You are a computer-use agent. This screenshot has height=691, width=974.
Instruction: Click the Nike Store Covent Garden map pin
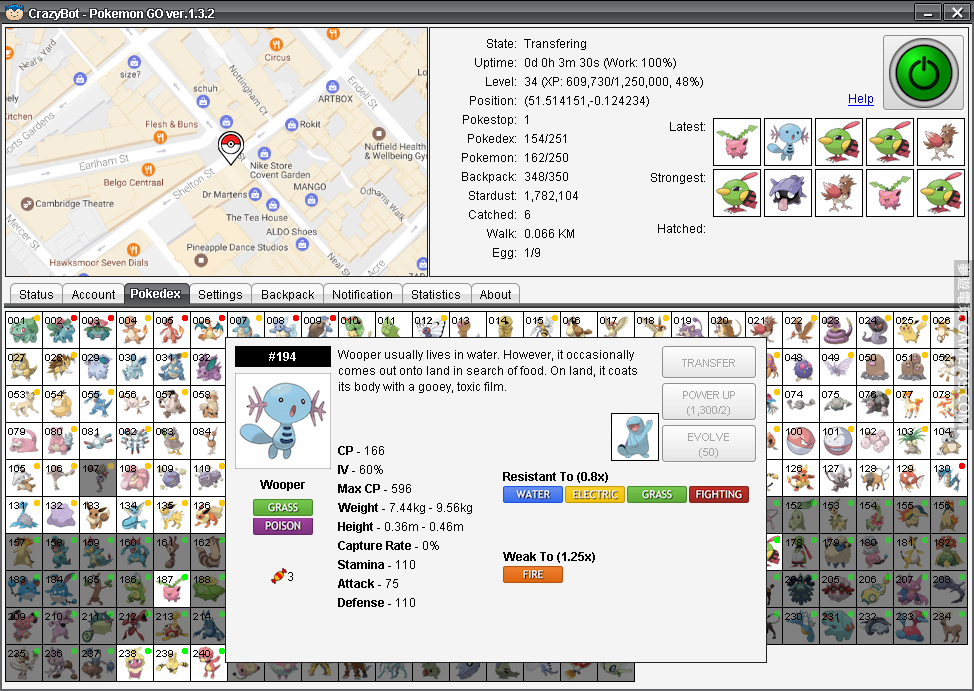(264, 153)
